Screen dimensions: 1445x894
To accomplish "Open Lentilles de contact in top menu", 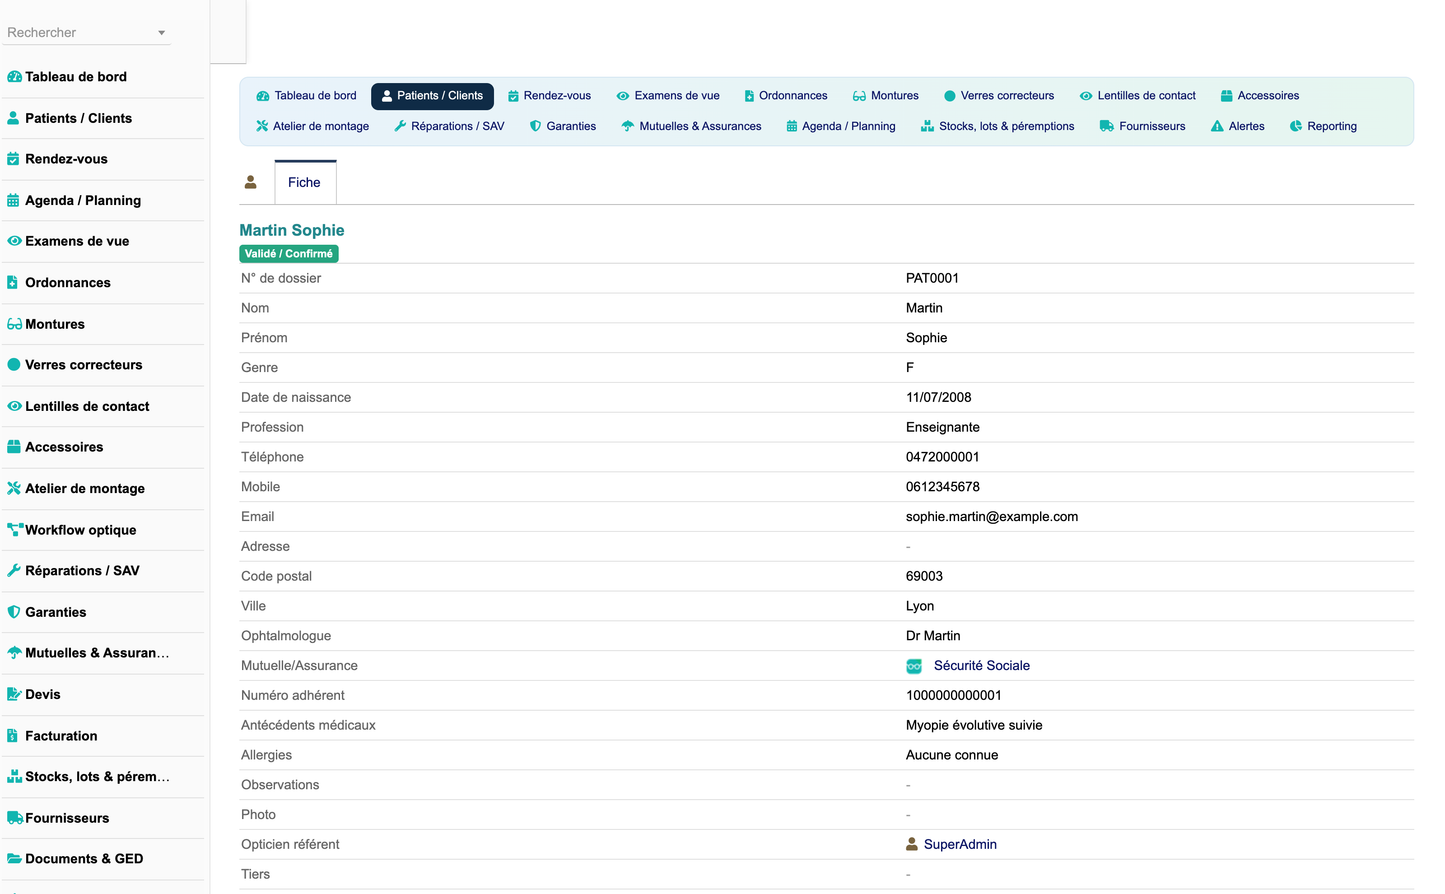I will point(1138,96).
